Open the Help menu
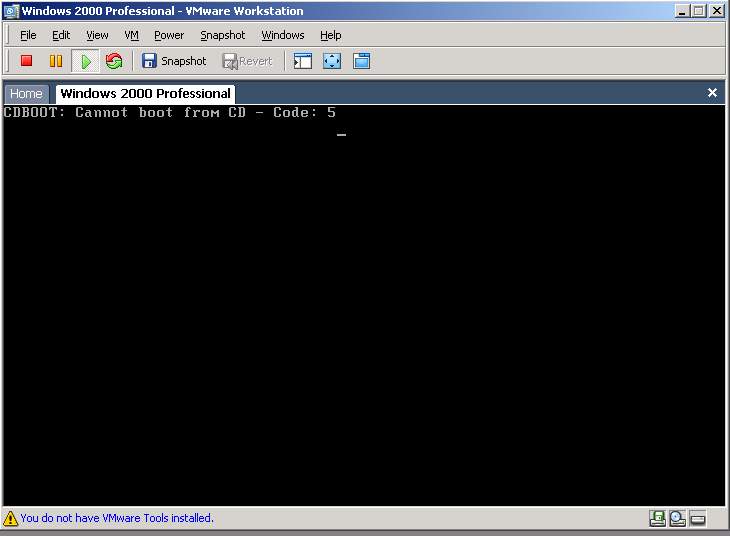 click(331, 35)
